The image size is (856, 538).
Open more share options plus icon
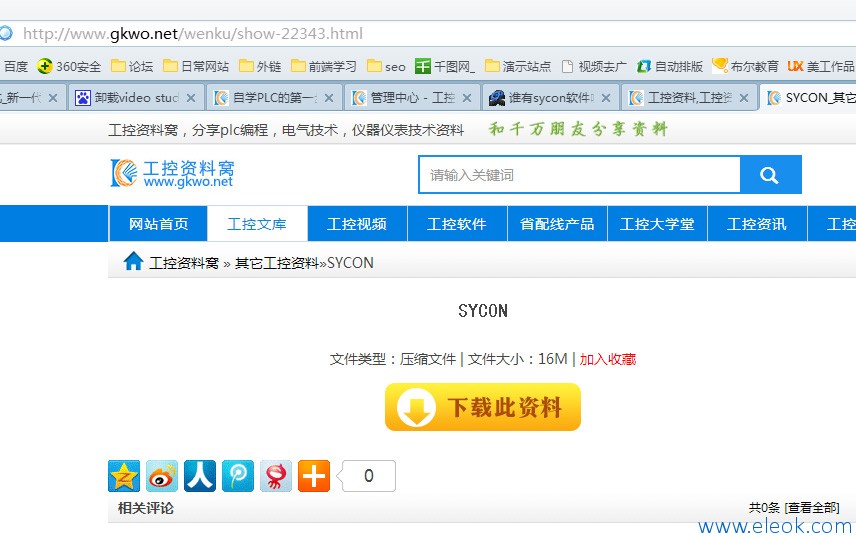pyautogui.click(x=314, y=476)
